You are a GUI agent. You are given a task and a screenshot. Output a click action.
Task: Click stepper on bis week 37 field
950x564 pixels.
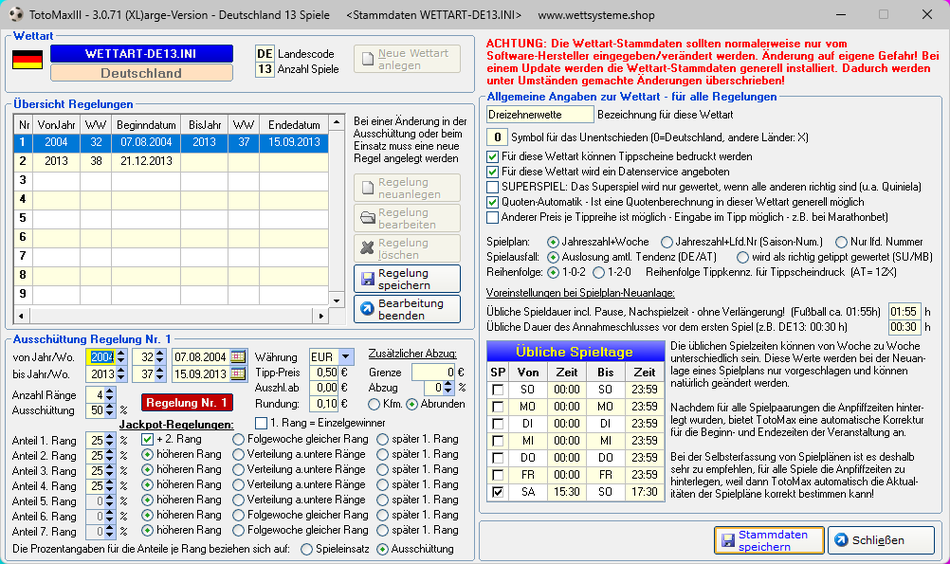click(x=160, y=374)
